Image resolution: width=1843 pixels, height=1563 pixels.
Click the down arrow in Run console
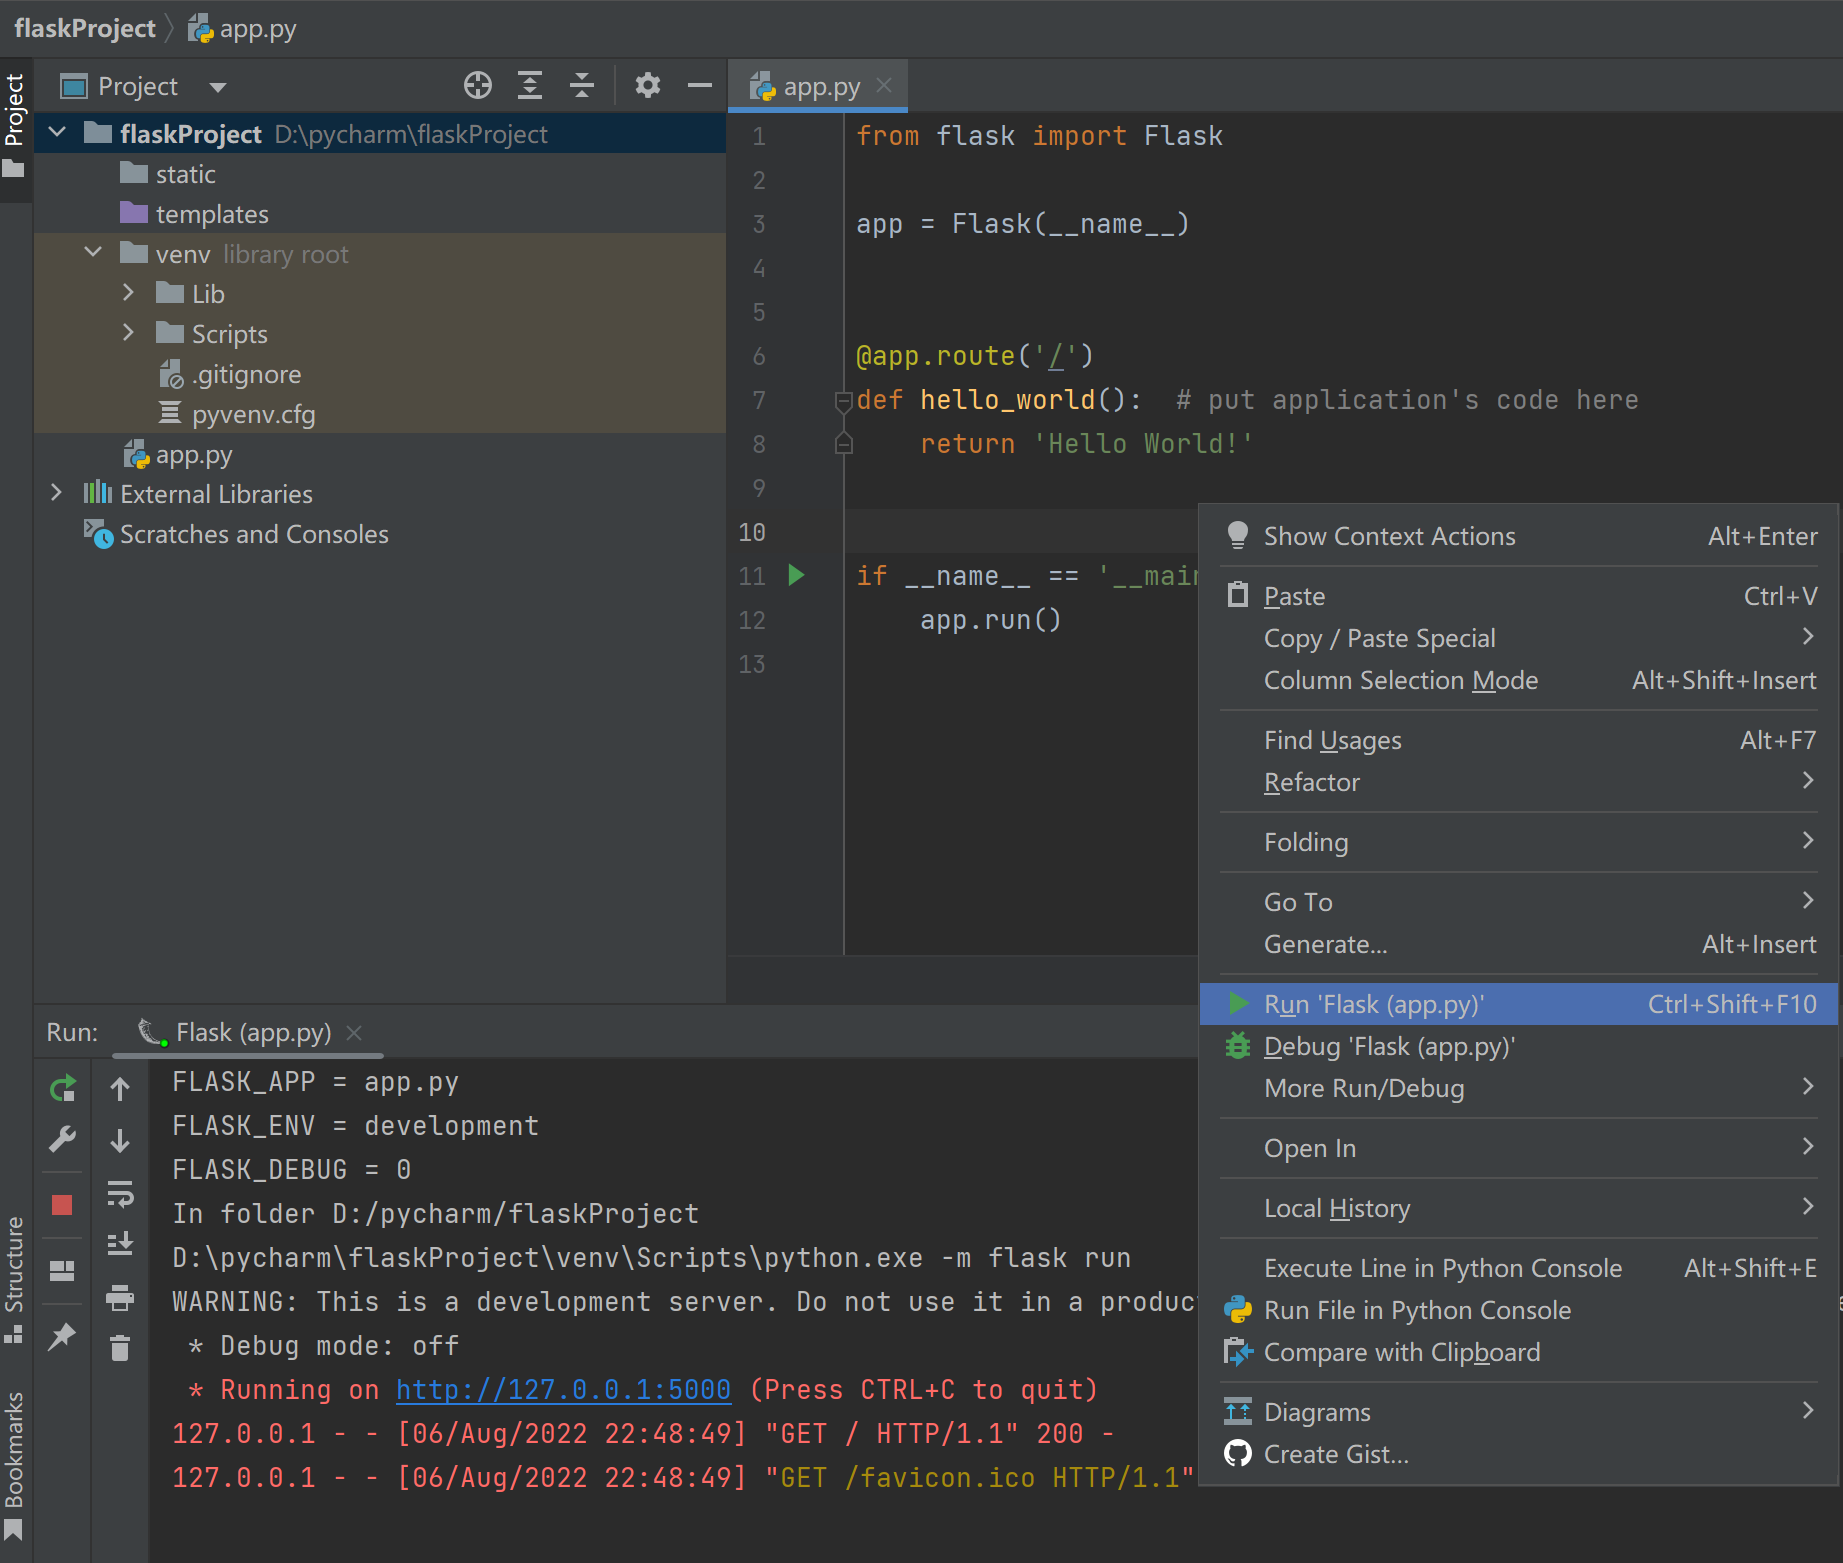pos(120,1141)
